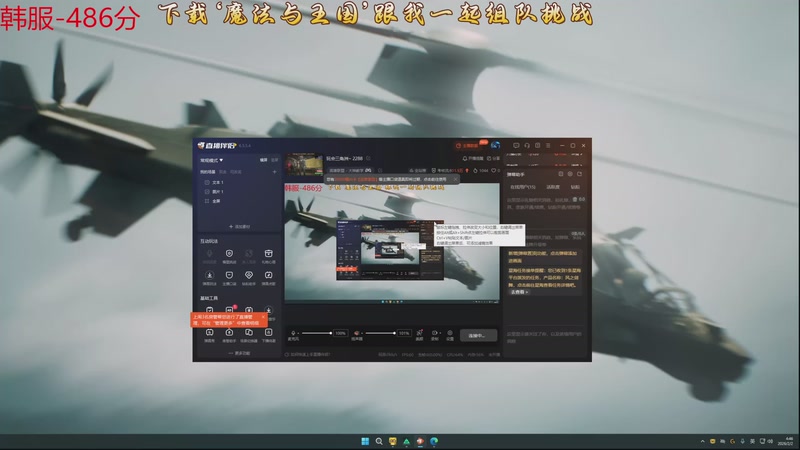The height and width of the screenshot is (450, 800).
Task: Open the game category selector
Action: coord(350,170)
